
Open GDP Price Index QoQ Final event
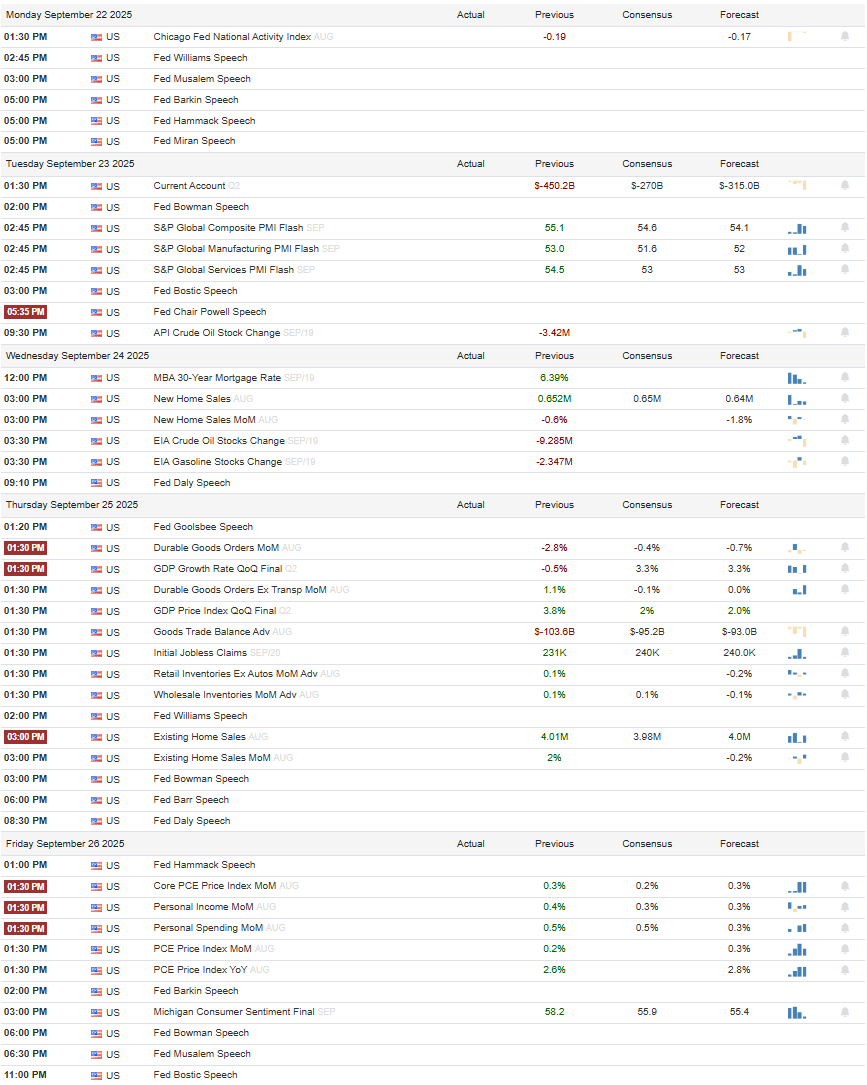point(215,610)
